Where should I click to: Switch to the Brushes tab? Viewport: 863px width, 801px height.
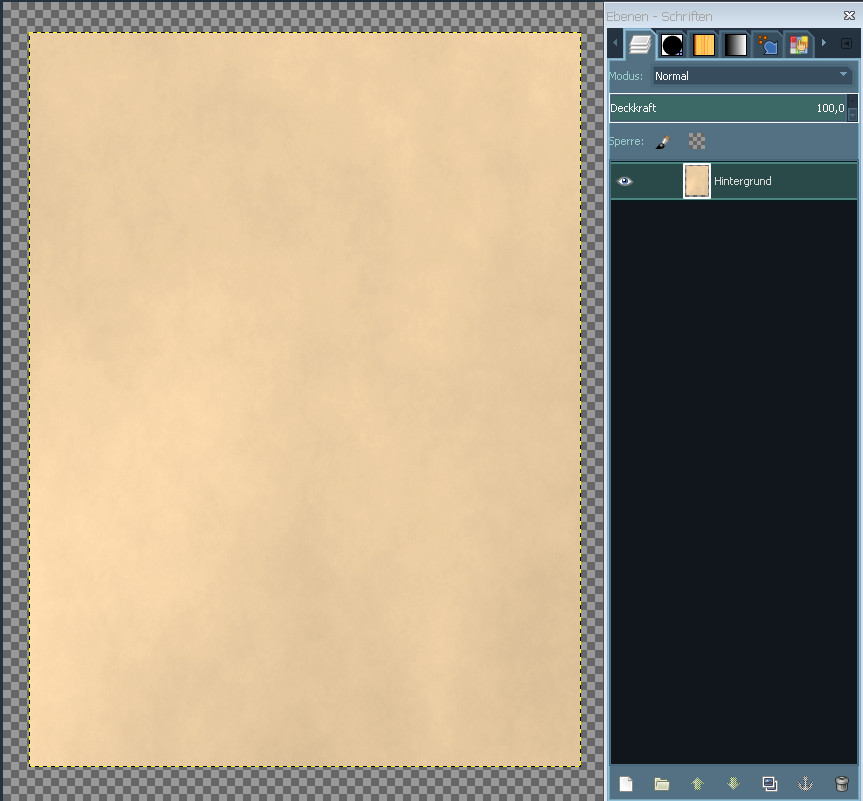pyautogui.click(x=672, y=45)
